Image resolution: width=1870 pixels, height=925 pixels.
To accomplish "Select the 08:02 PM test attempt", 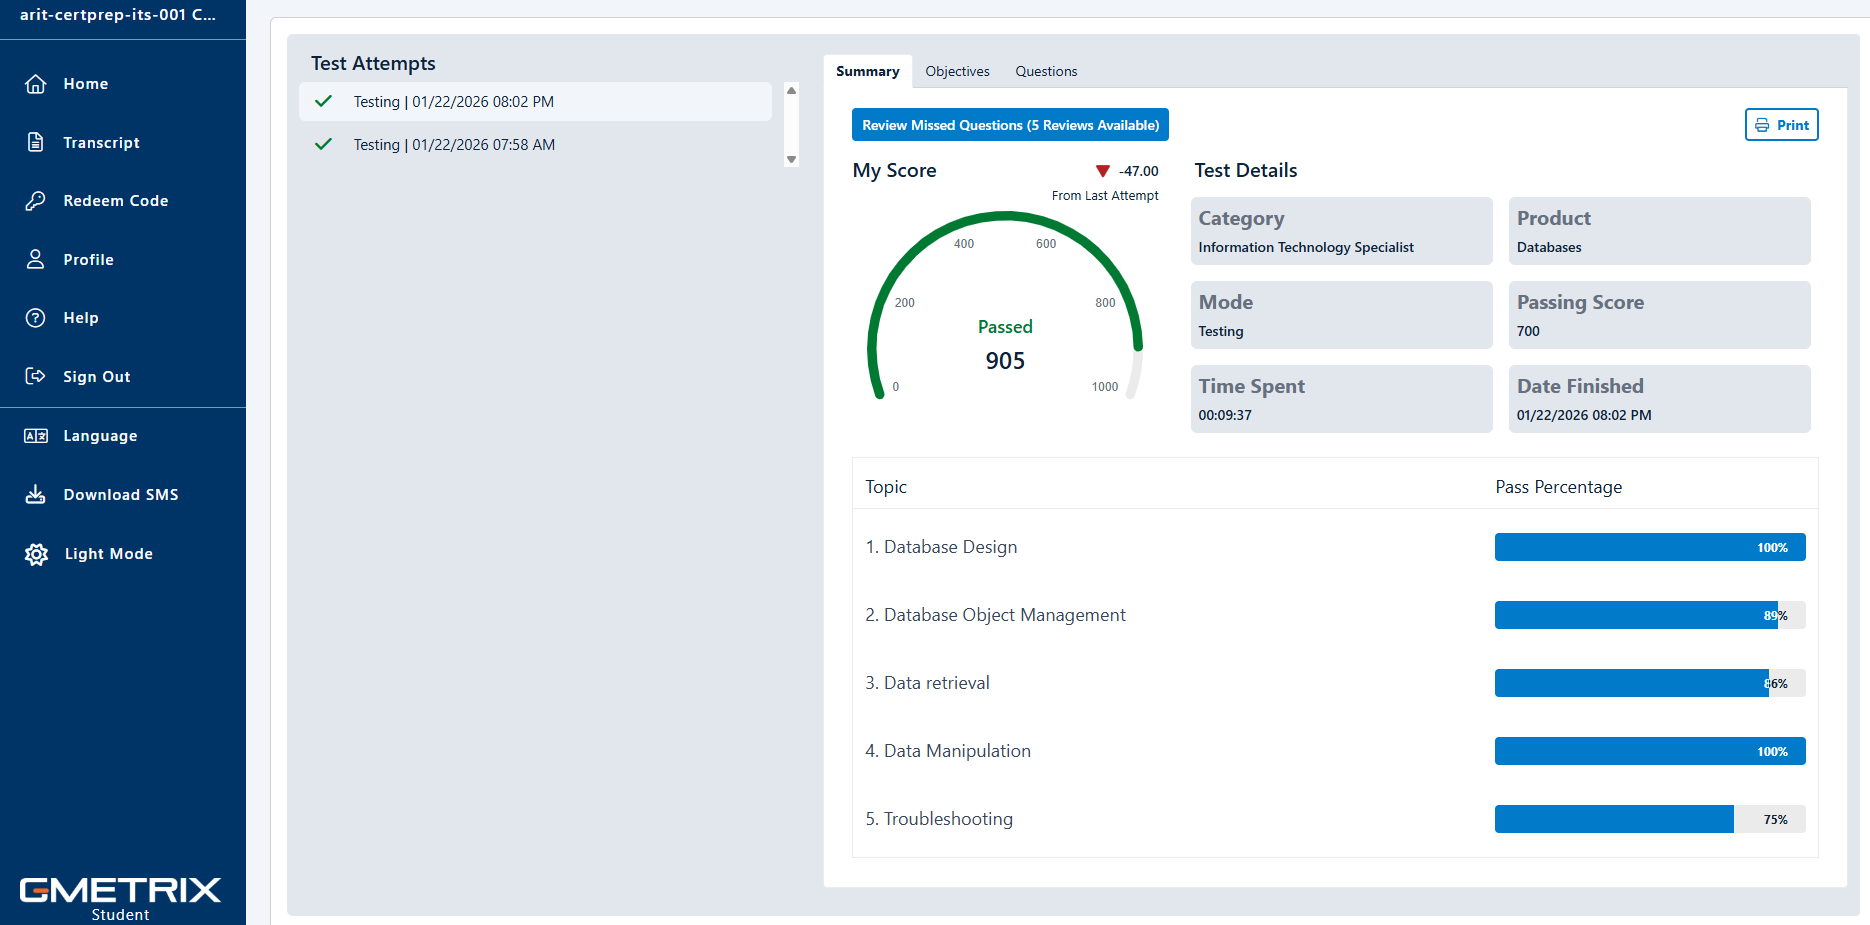I will [x=453, y=102].
